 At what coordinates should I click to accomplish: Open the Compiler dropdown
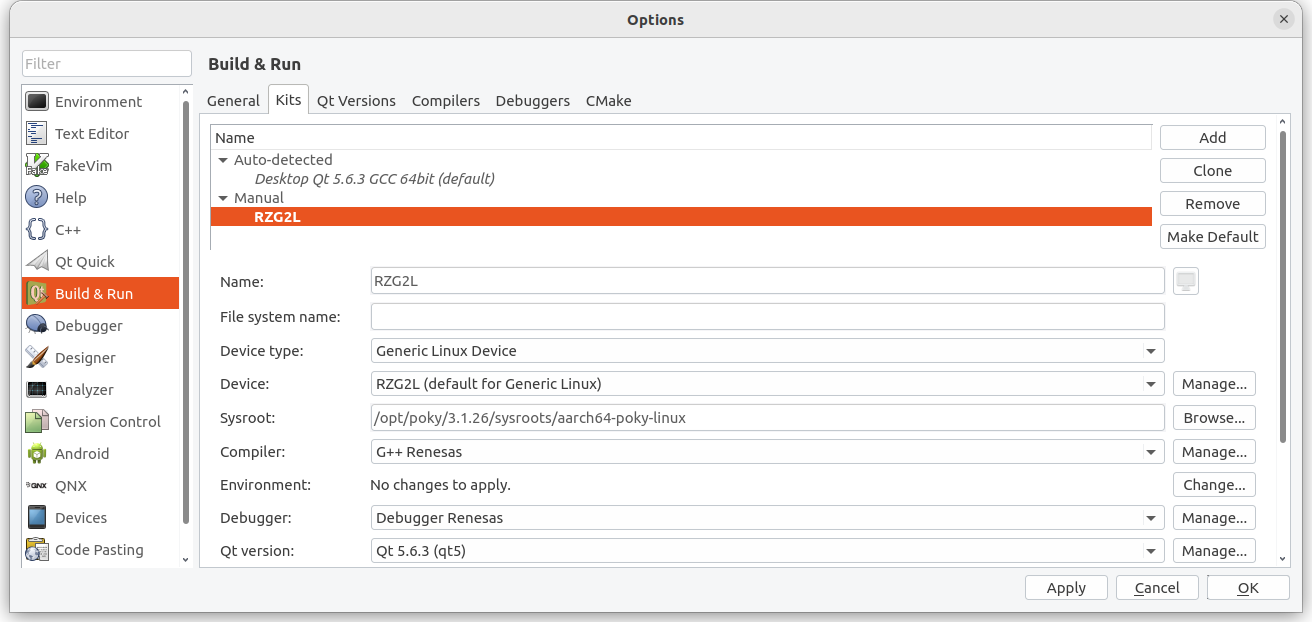click(x=767, y=452)
